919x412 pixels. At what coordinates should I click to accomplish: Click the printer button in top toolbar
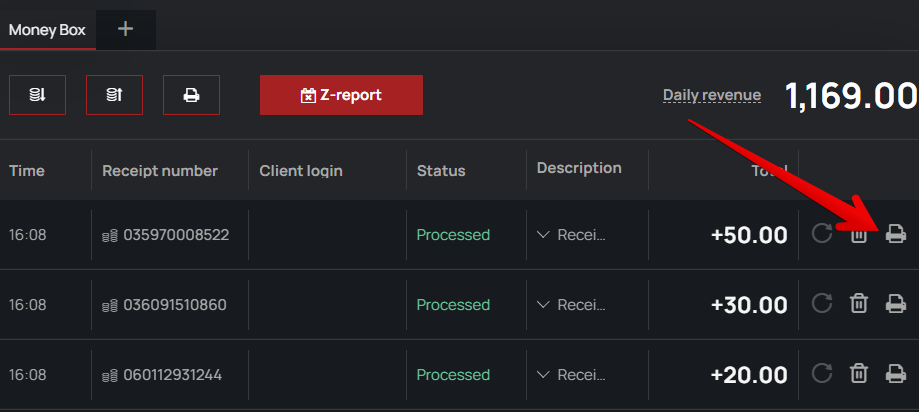click(191, 95)
